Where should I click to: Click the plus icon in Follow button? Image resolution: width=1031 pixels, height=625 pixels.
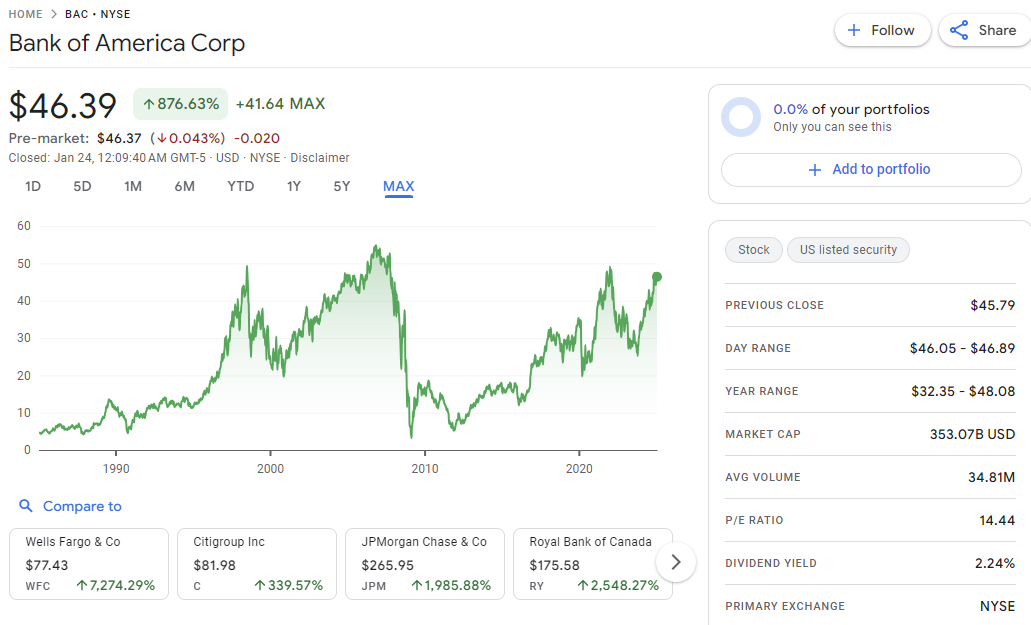pyautogui.click(x=853, y=30)
